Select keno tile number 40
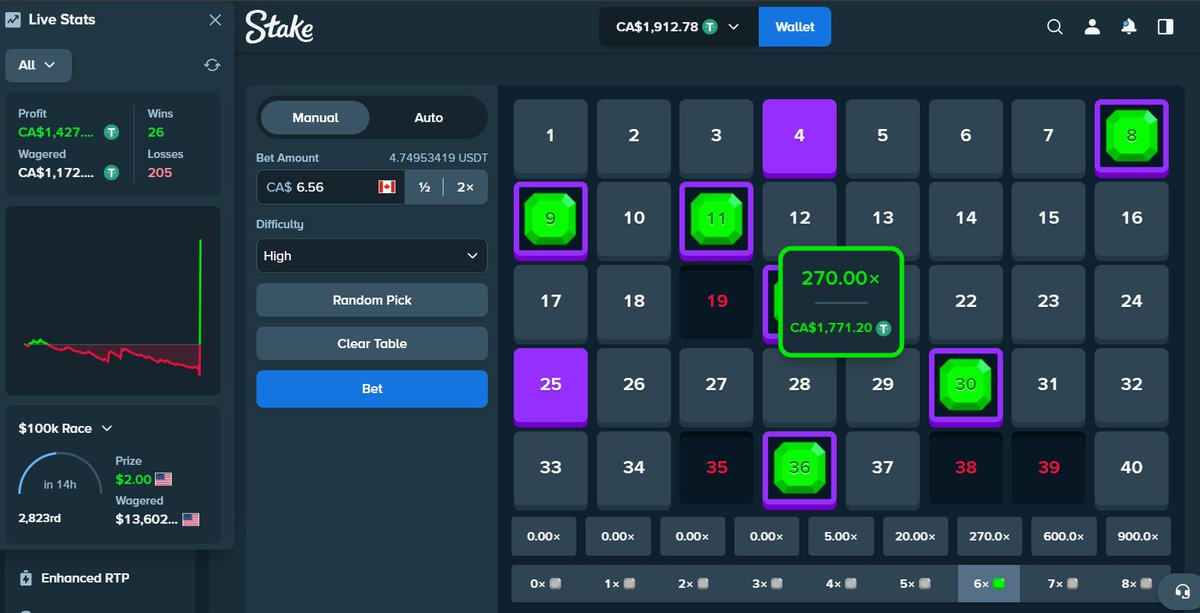The width and height of the screenshot is (1200, 613). point(1131,468)
